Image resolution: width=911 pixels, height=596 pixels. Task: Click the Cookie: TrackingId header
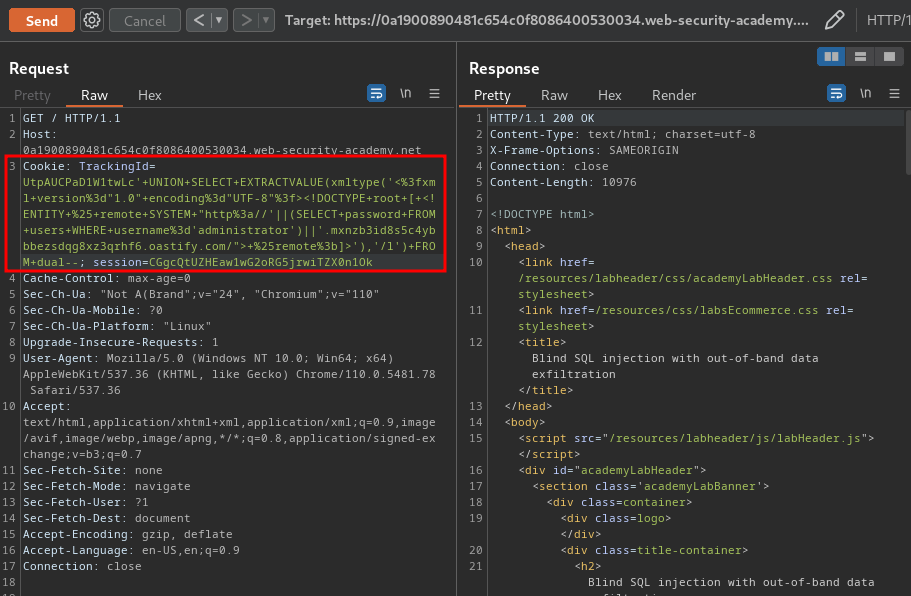[x=89, y=166]
